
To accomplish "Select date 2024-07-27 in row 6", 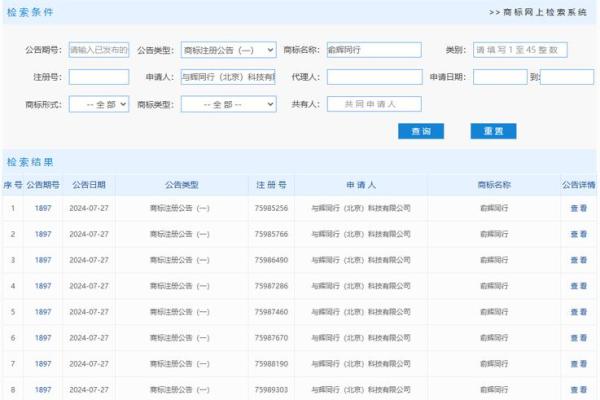I will point(89,338).
